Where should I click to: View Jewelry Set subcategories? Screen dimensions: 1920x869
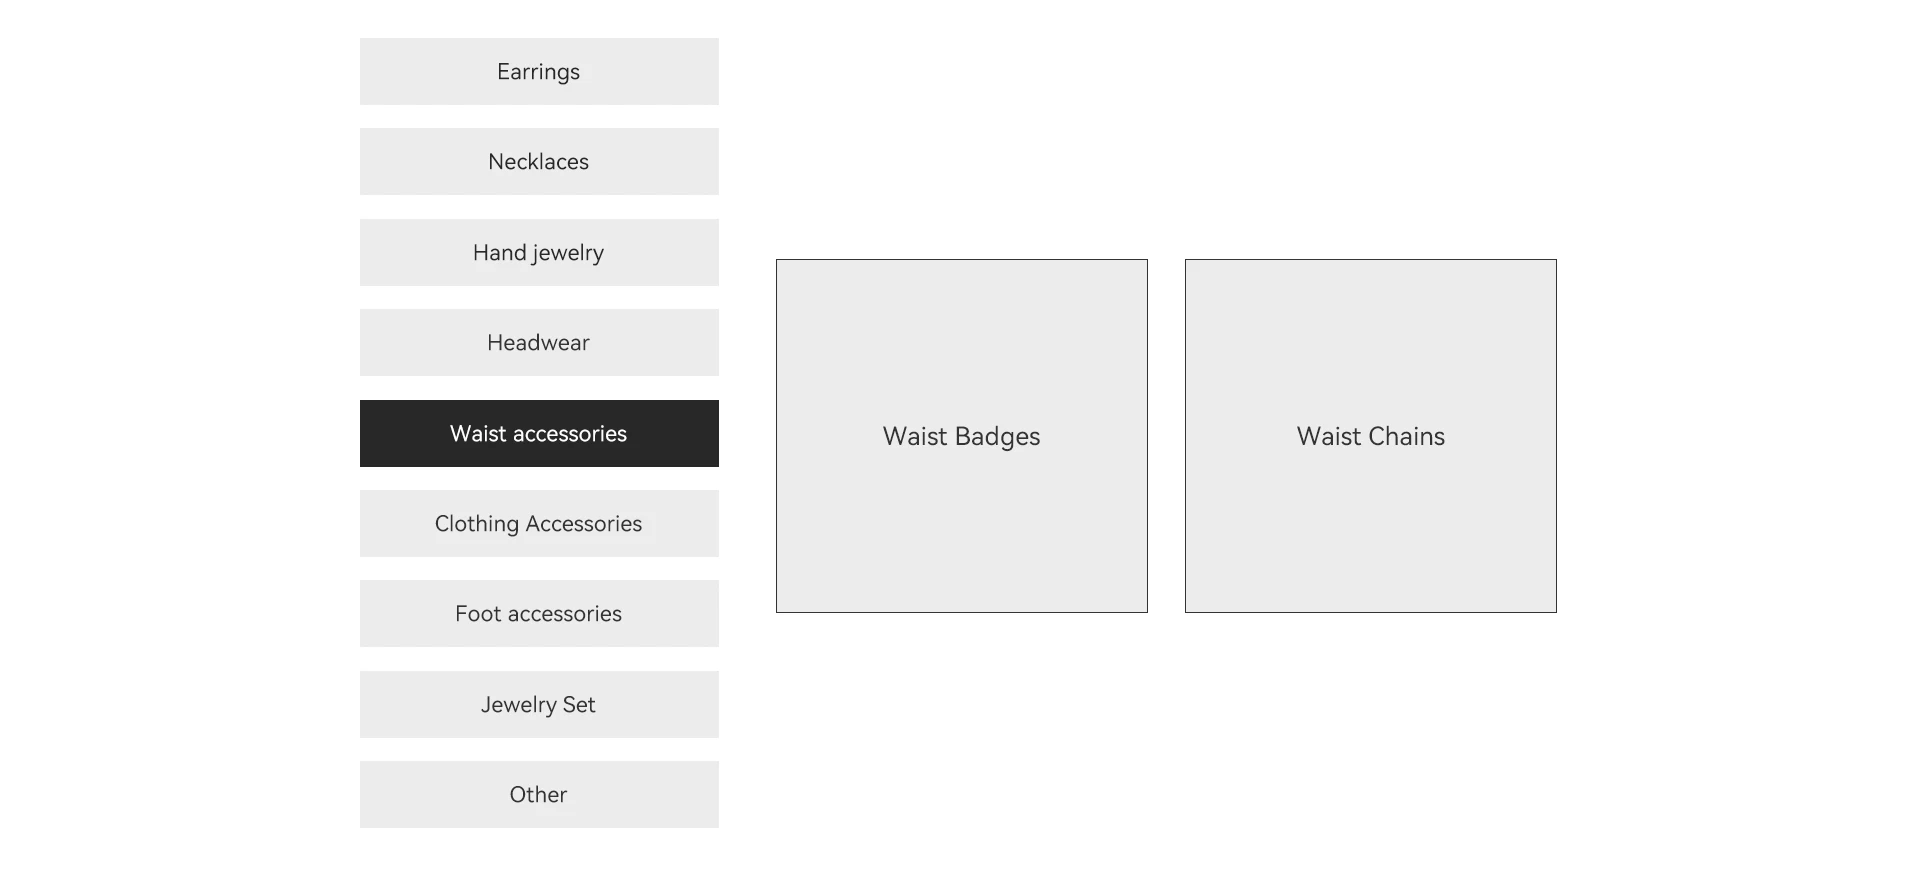539,705
